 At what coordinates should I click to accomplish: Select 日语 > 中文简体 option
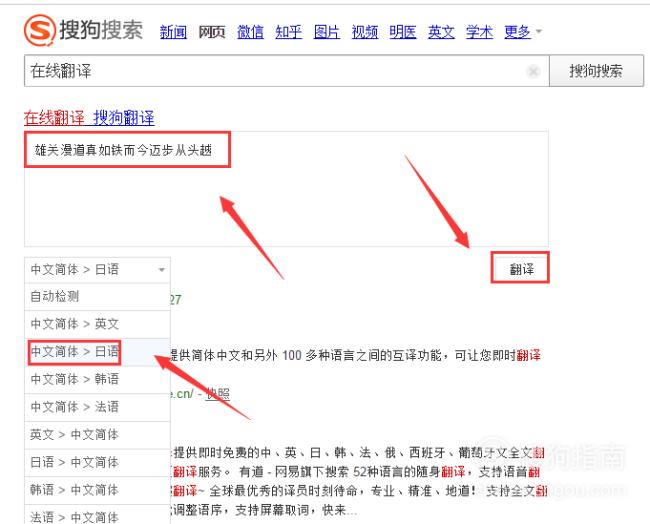(97, 462)
